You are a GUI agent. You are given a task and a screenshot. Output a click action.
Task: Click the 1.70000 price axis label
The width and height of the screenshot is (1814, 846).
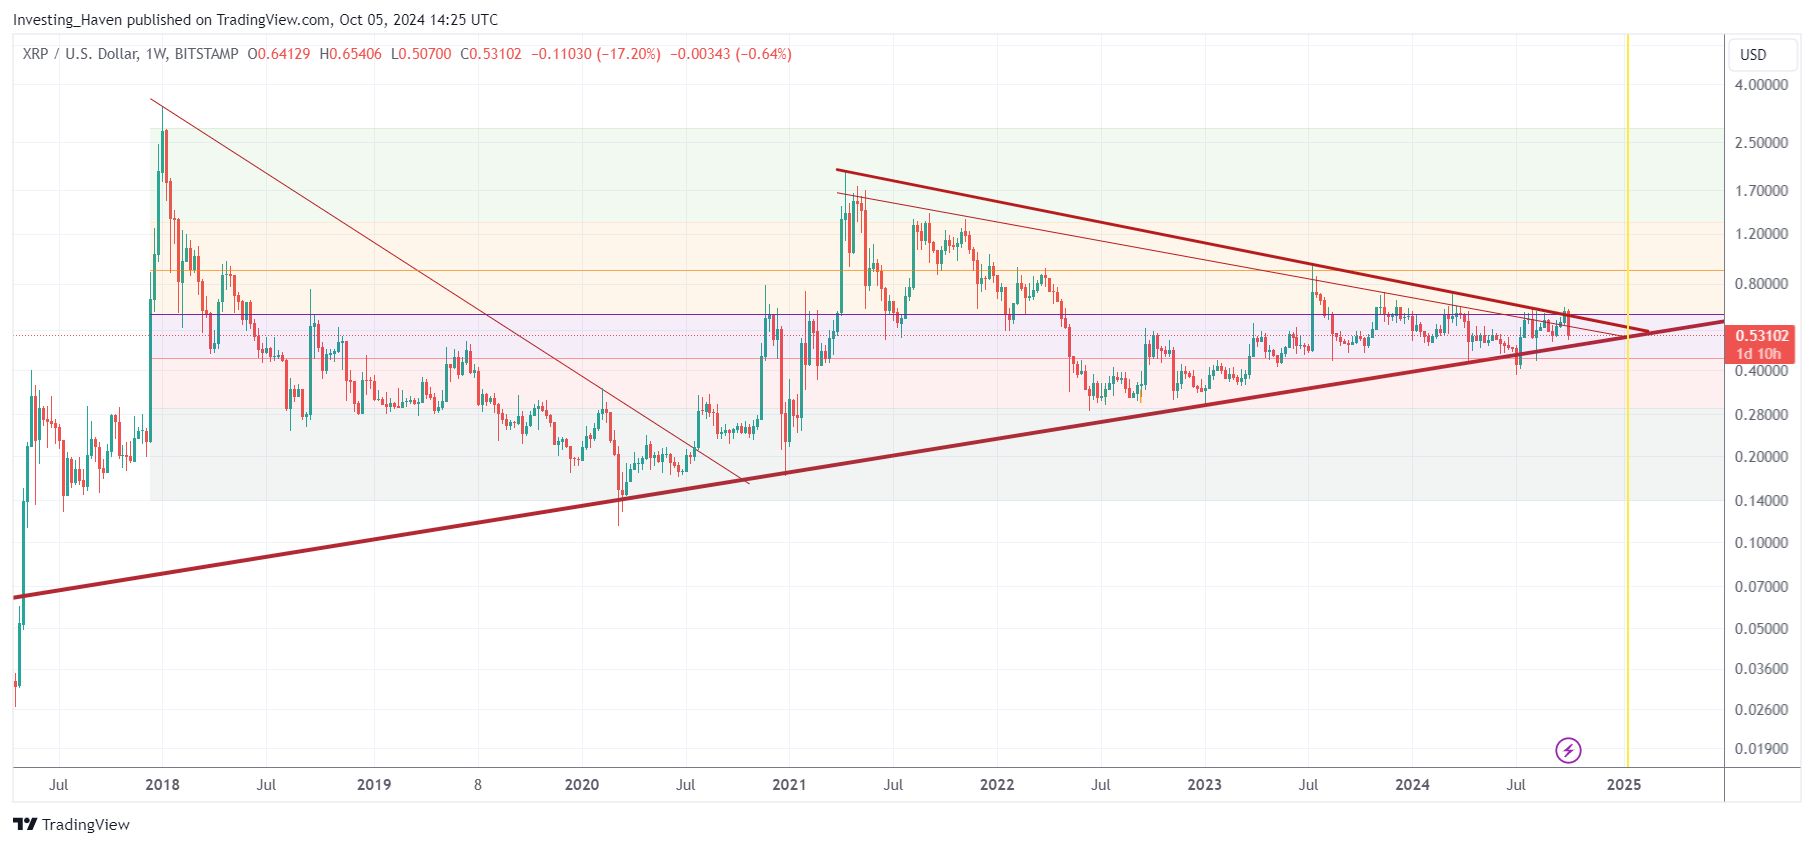point(1761,191)
